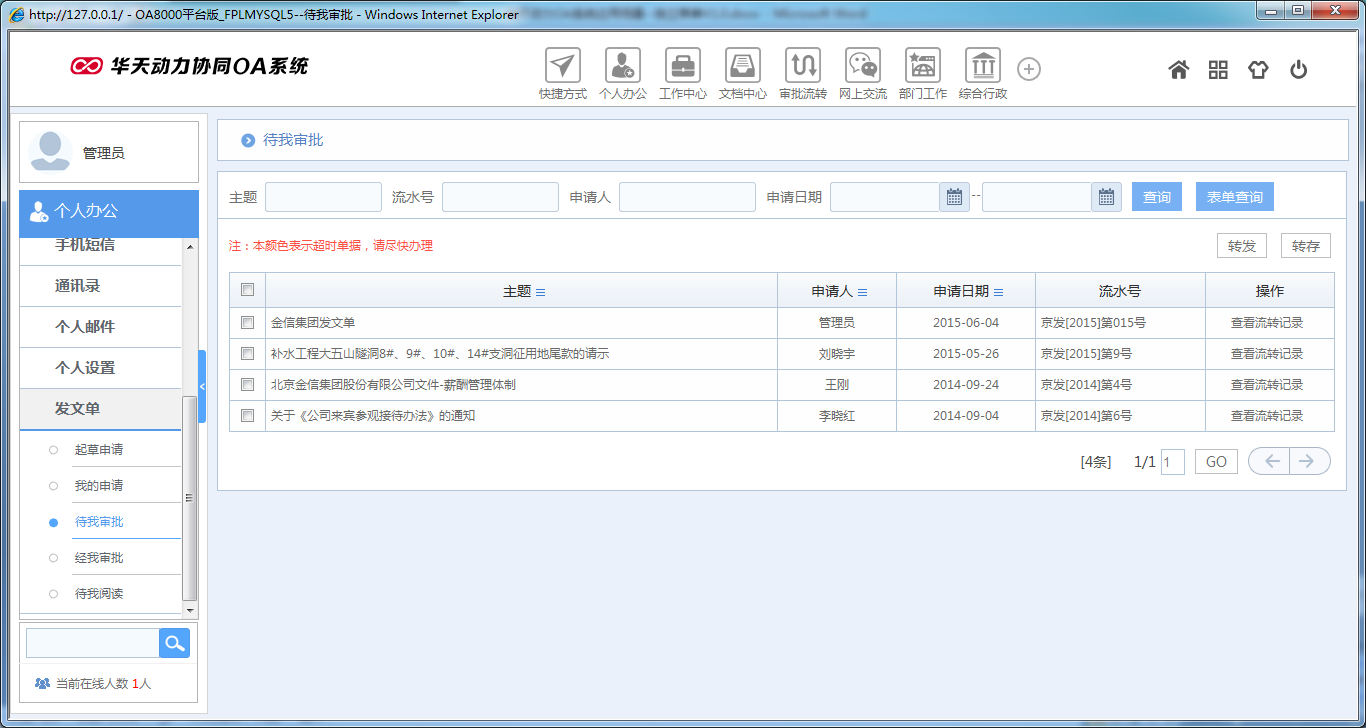Select 经我审批 in the sidebar menu
Image resolution: width=1366 pixels, height=728 pixels.
[x=99, y=558]
